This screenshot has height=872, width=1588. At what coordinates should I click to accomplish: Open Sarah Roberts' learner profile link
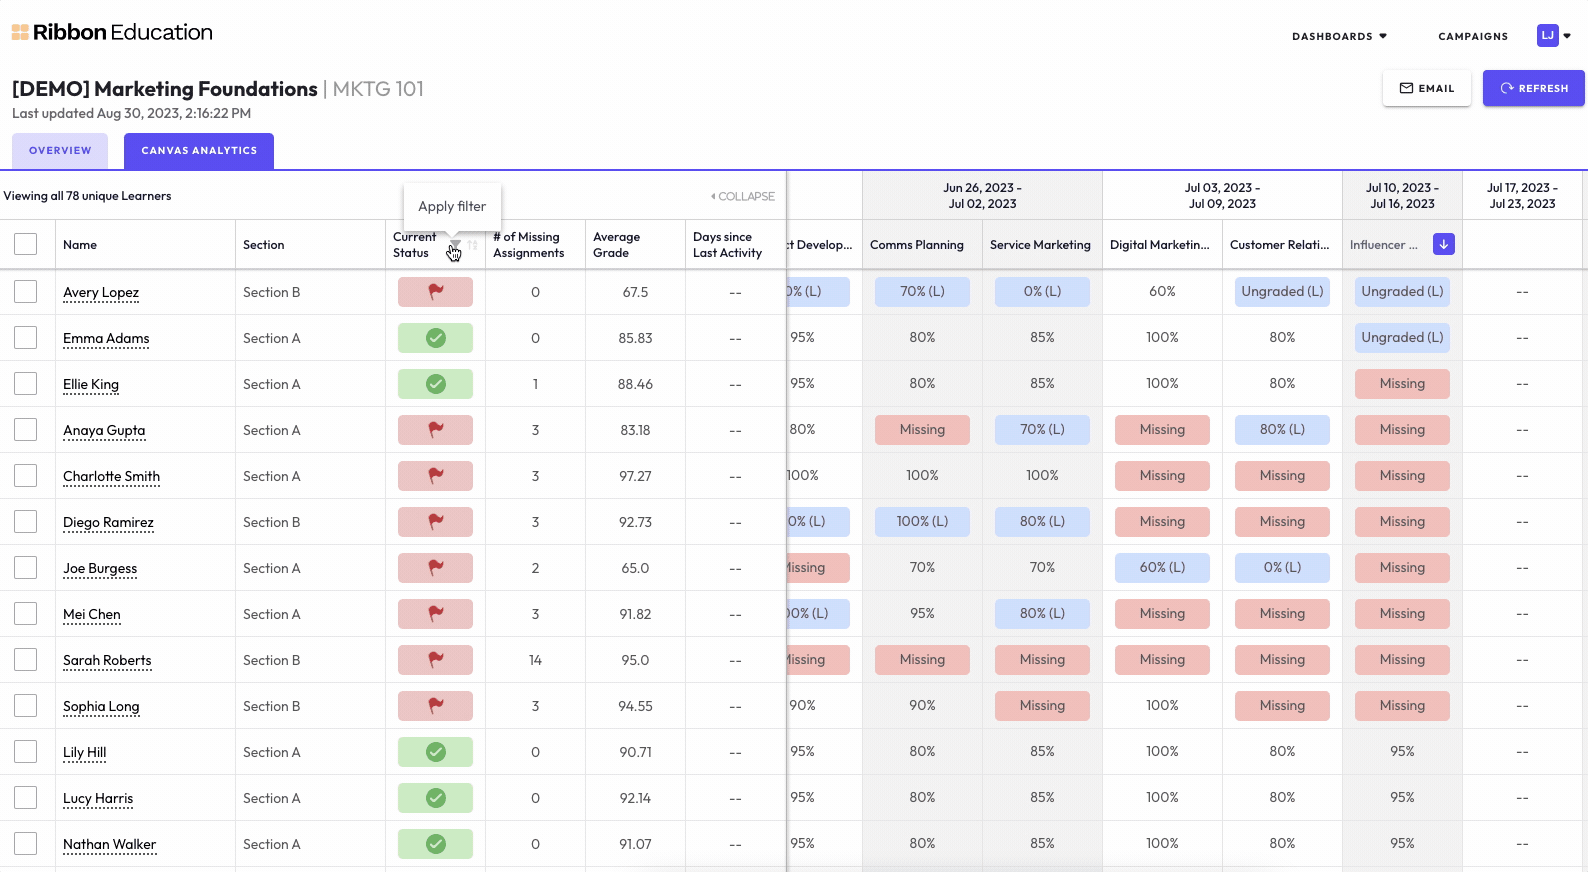pos(107,661)
